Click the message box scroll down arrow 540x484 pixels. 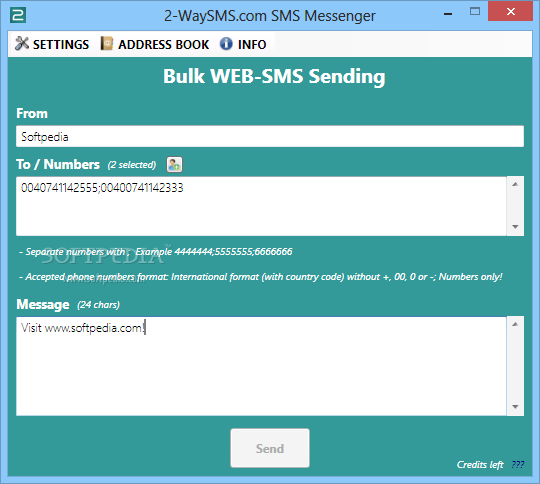515,407
